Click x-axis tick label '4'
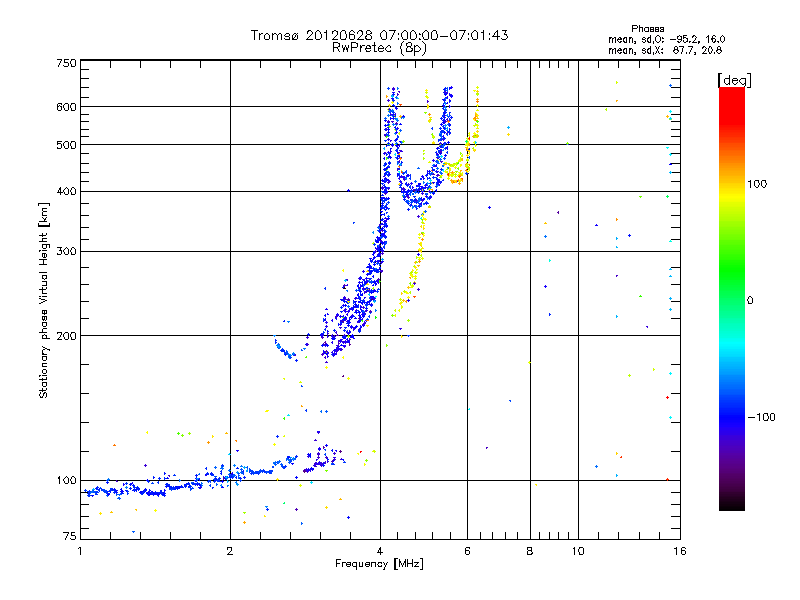Viewport: 800px width, 600px height. [380, 551]
